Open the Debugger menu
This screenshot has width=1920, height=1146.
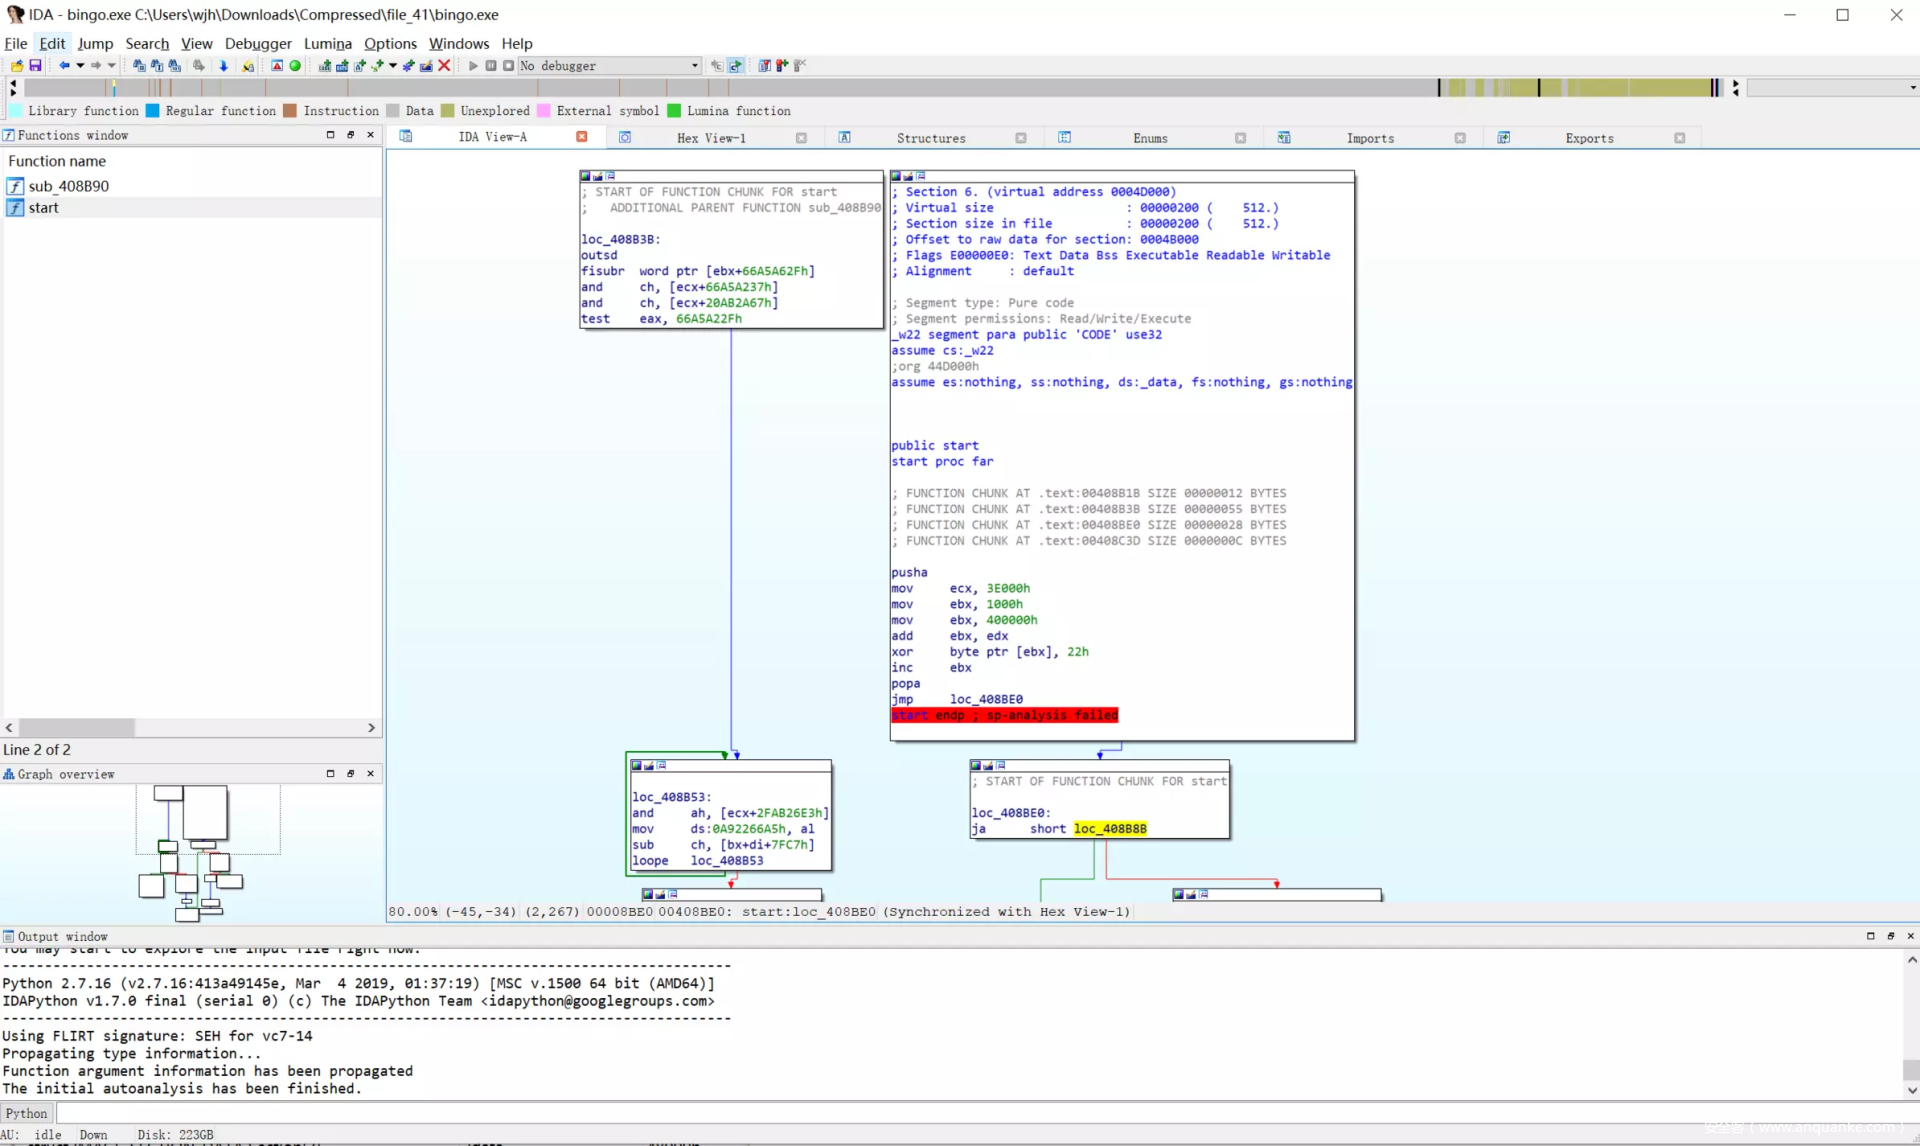tap(257, 43)
